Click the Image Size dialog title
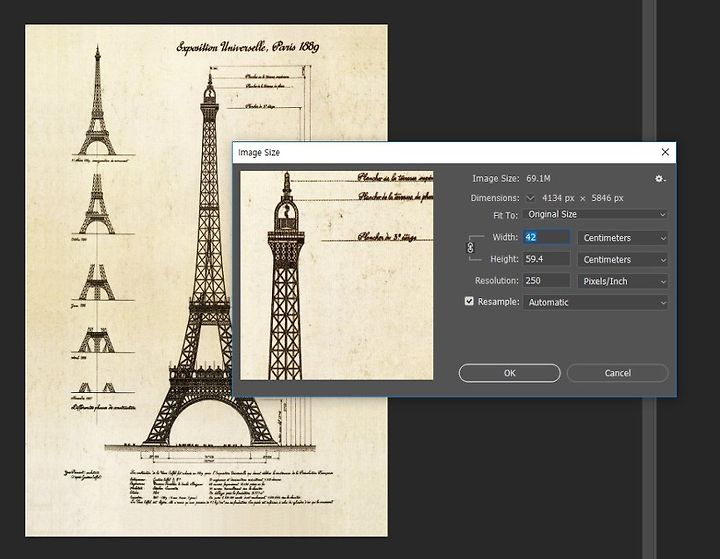Viewport: 720px width, 559px height. [259, 152]
